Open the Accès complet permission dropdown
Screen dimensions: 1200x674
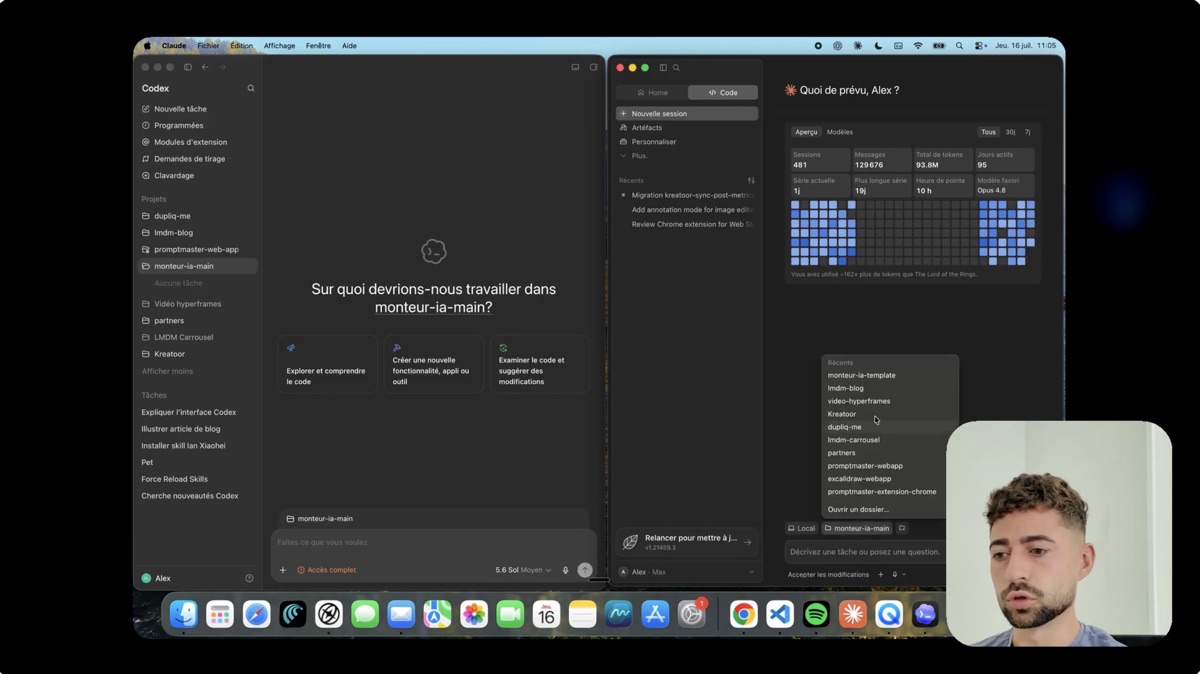point(327,570)
